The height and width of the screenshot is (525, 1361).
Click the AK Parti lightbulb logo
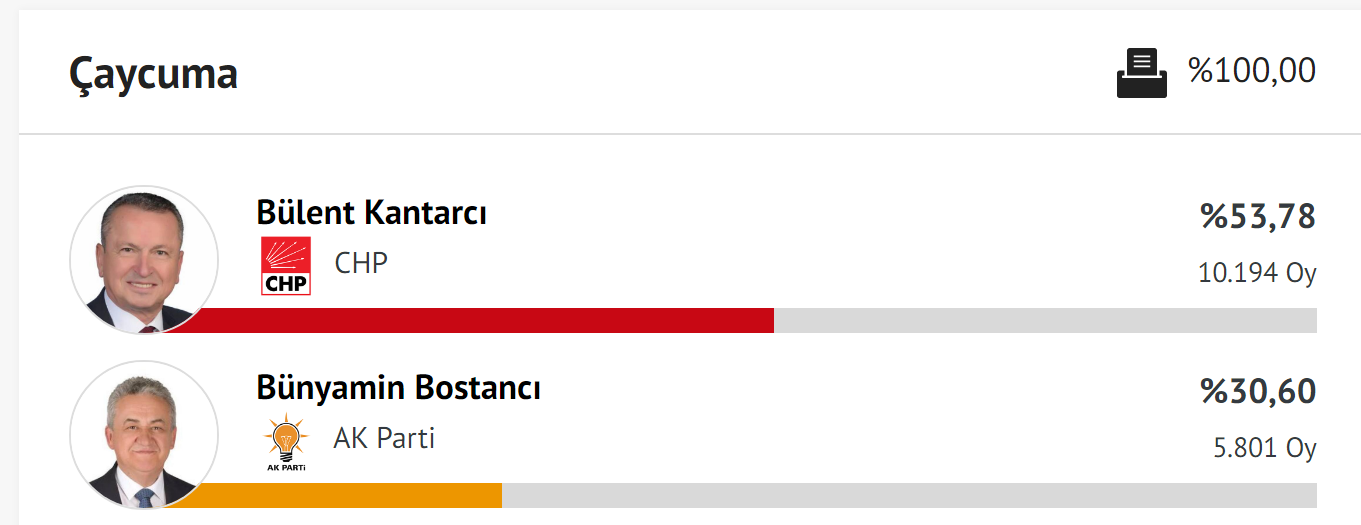click(x=286, y=441)
